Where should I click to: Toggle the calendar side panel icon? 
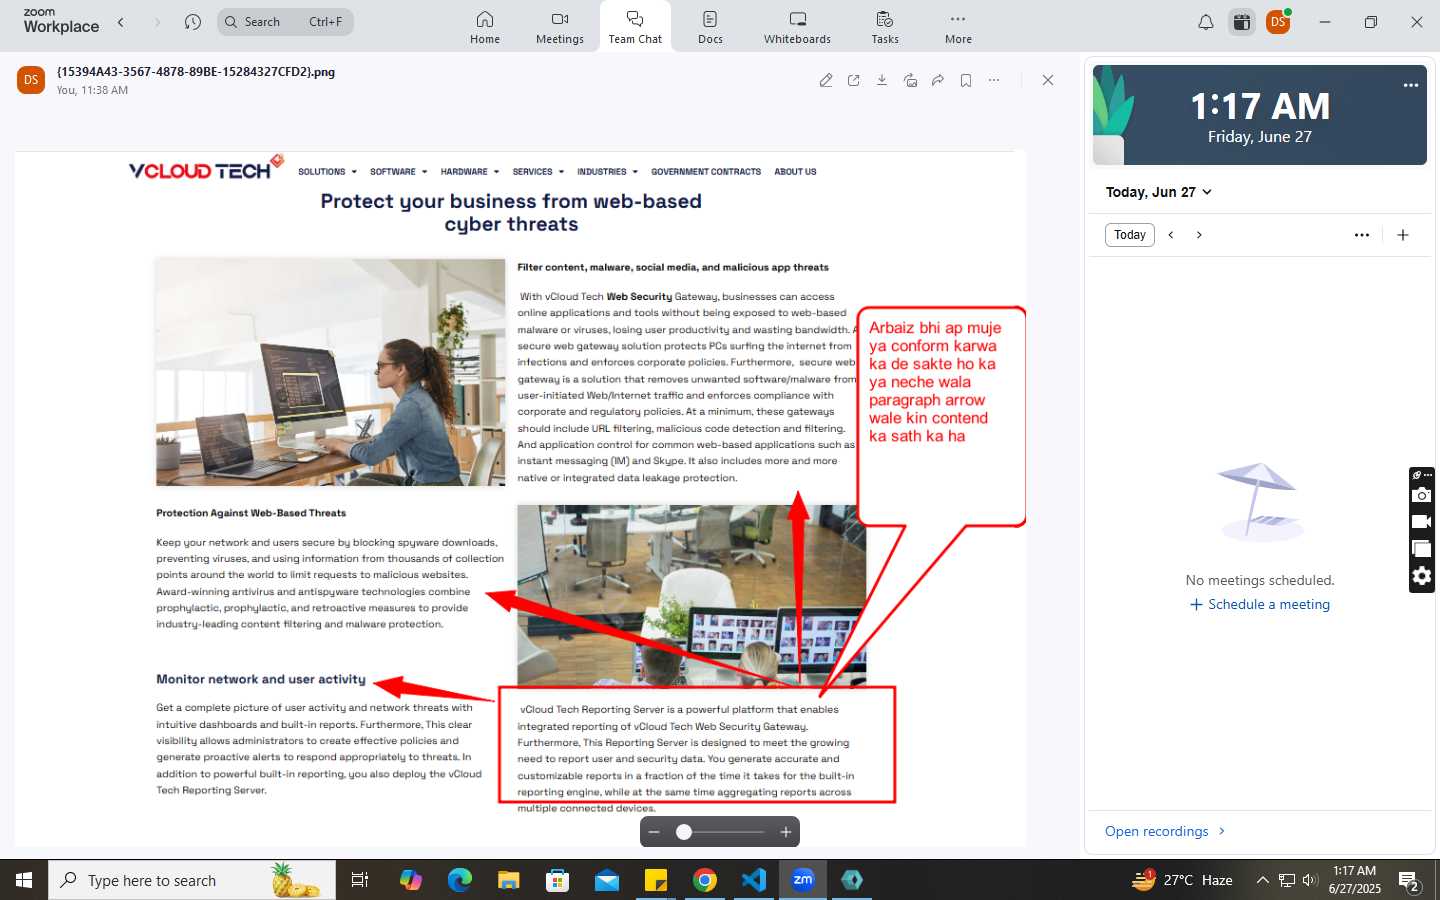[x=1242, y=22]
